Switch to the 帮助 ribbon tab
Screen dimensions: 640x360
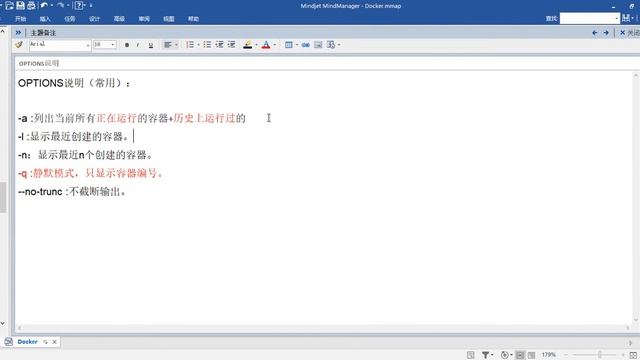tap(193, 19)
